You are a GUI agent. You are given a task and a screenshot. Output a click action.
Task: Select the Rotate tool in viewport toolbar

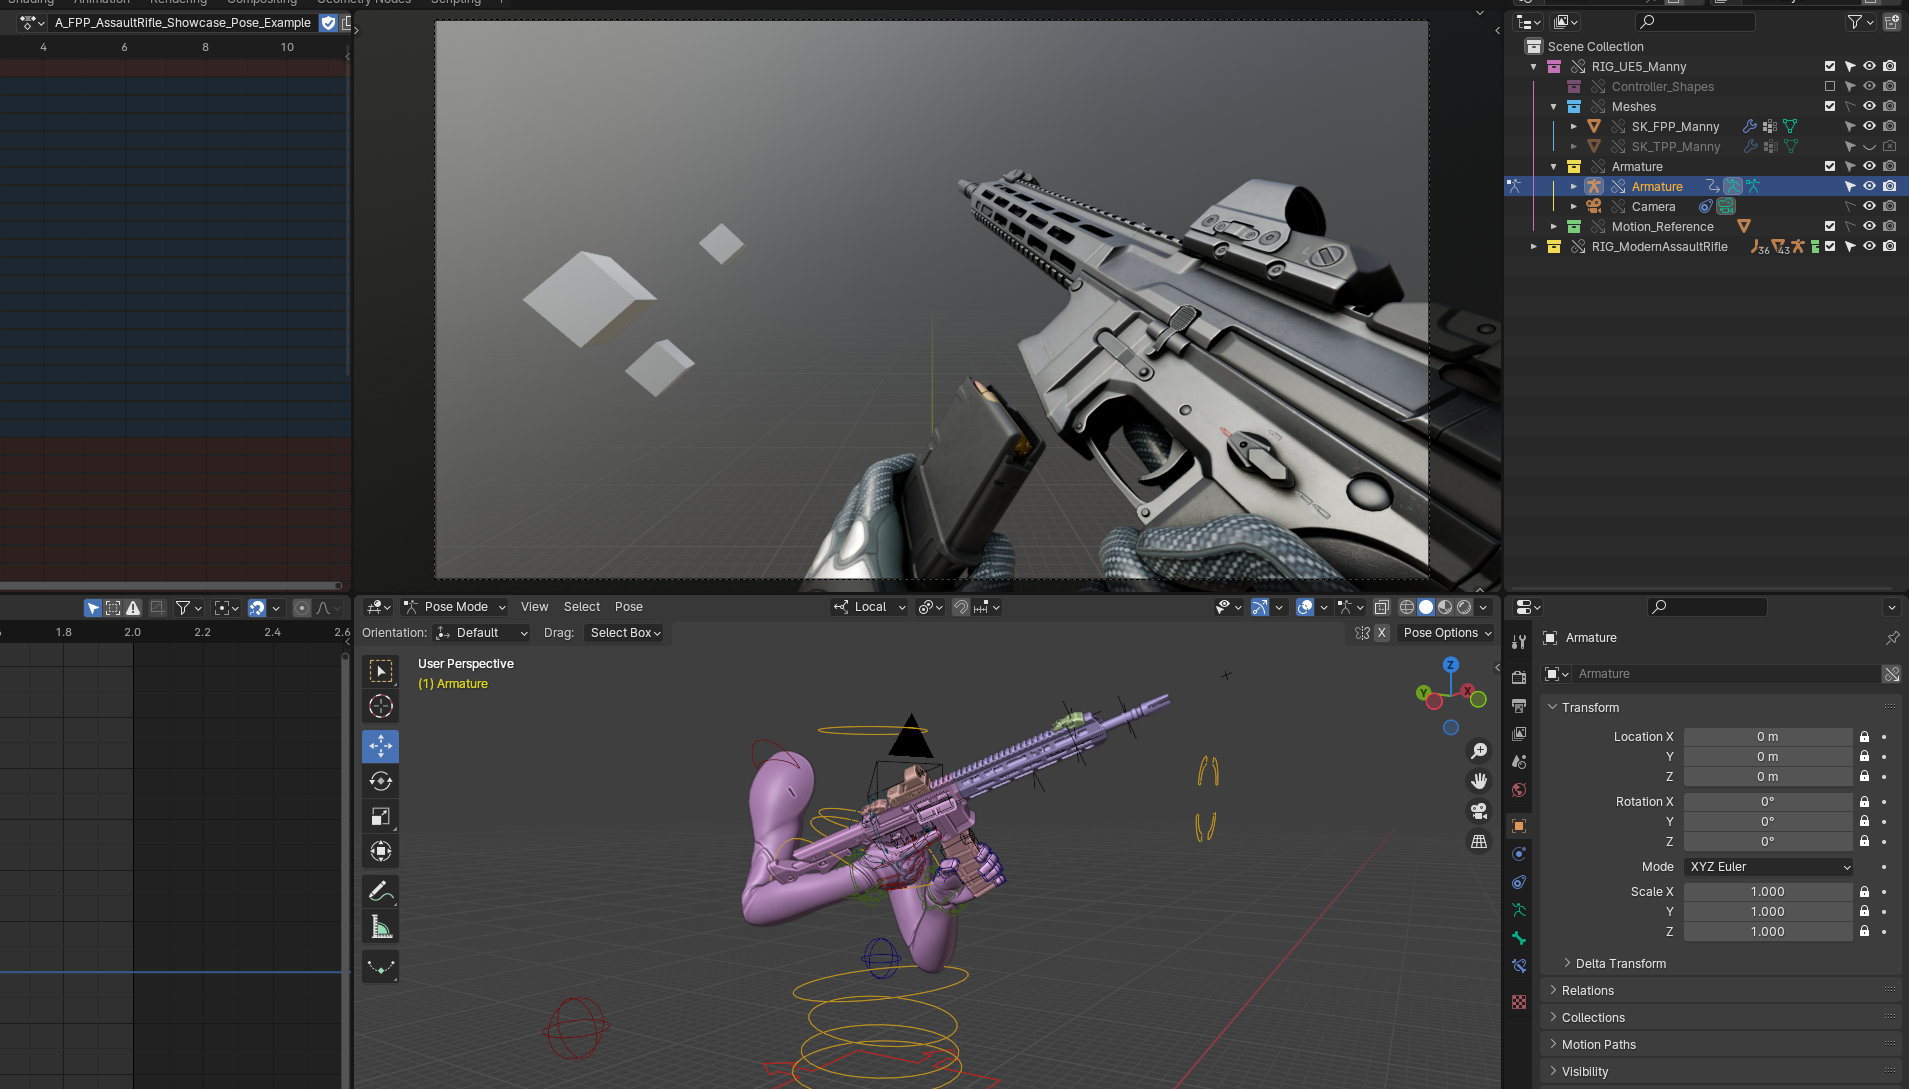click(x=380, y=782)
